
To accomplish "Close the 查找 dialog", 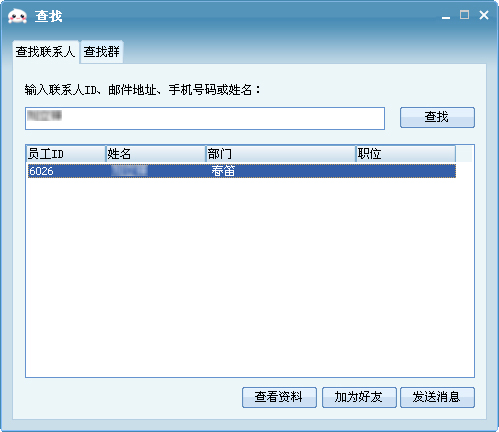I will click(x=484, y=15).
